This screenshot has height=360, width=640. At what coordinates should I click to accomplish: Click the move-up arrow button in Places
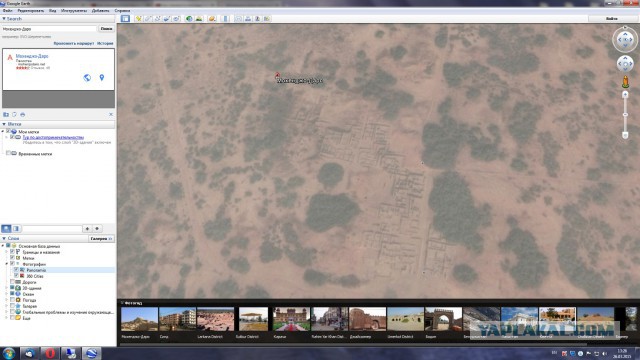pyautogui.click(x=87, y=229)
